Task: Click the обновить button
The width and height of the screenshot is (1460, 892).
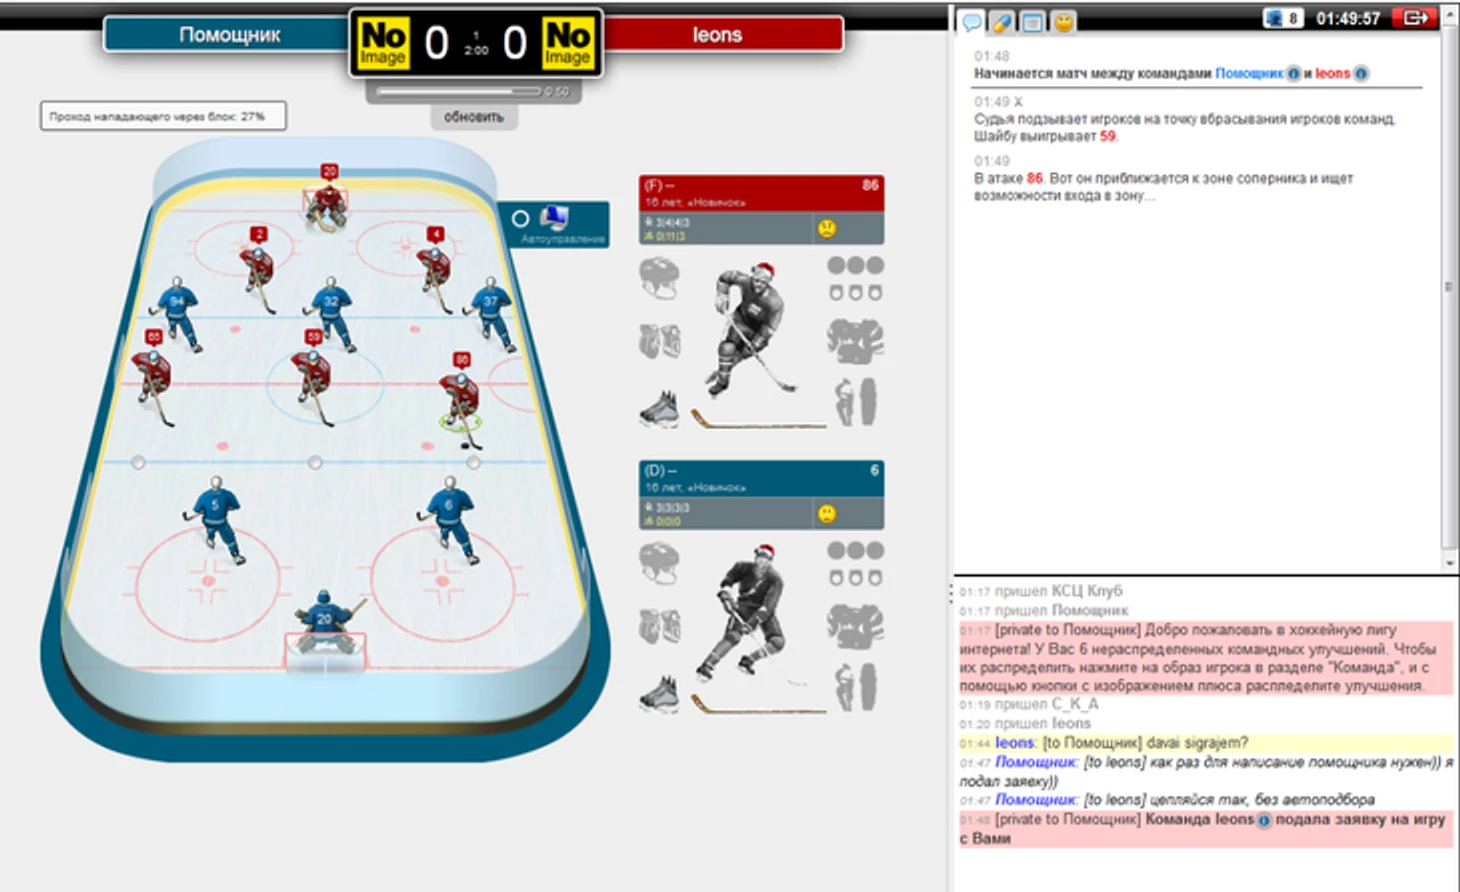Action: [x=474, y=117]
